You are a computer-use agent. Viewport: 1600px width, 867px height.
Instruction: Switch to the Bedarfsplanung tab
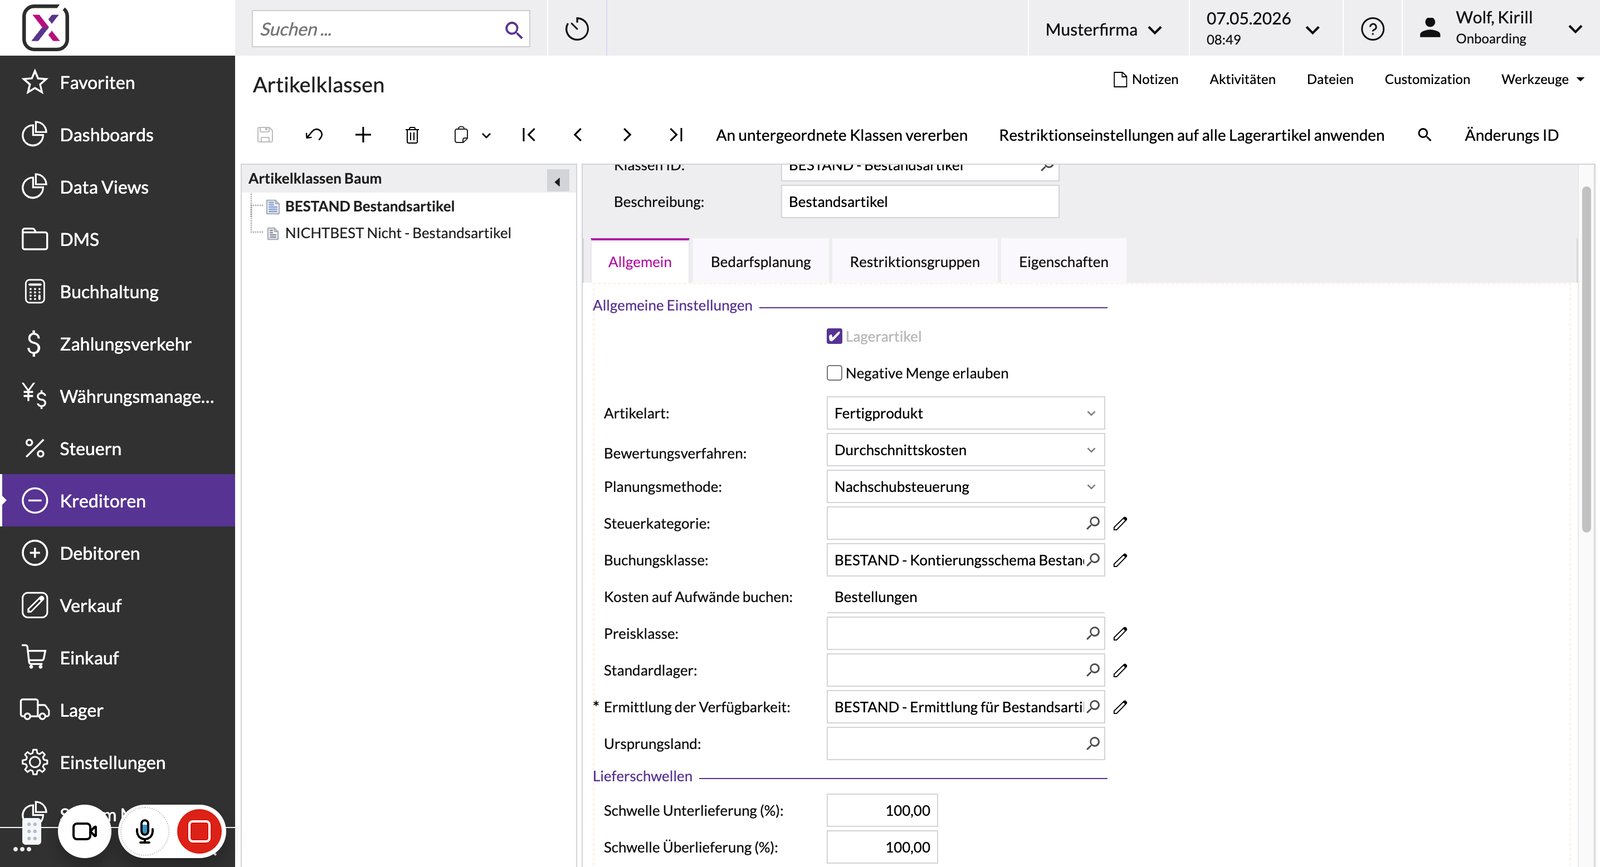761,262
